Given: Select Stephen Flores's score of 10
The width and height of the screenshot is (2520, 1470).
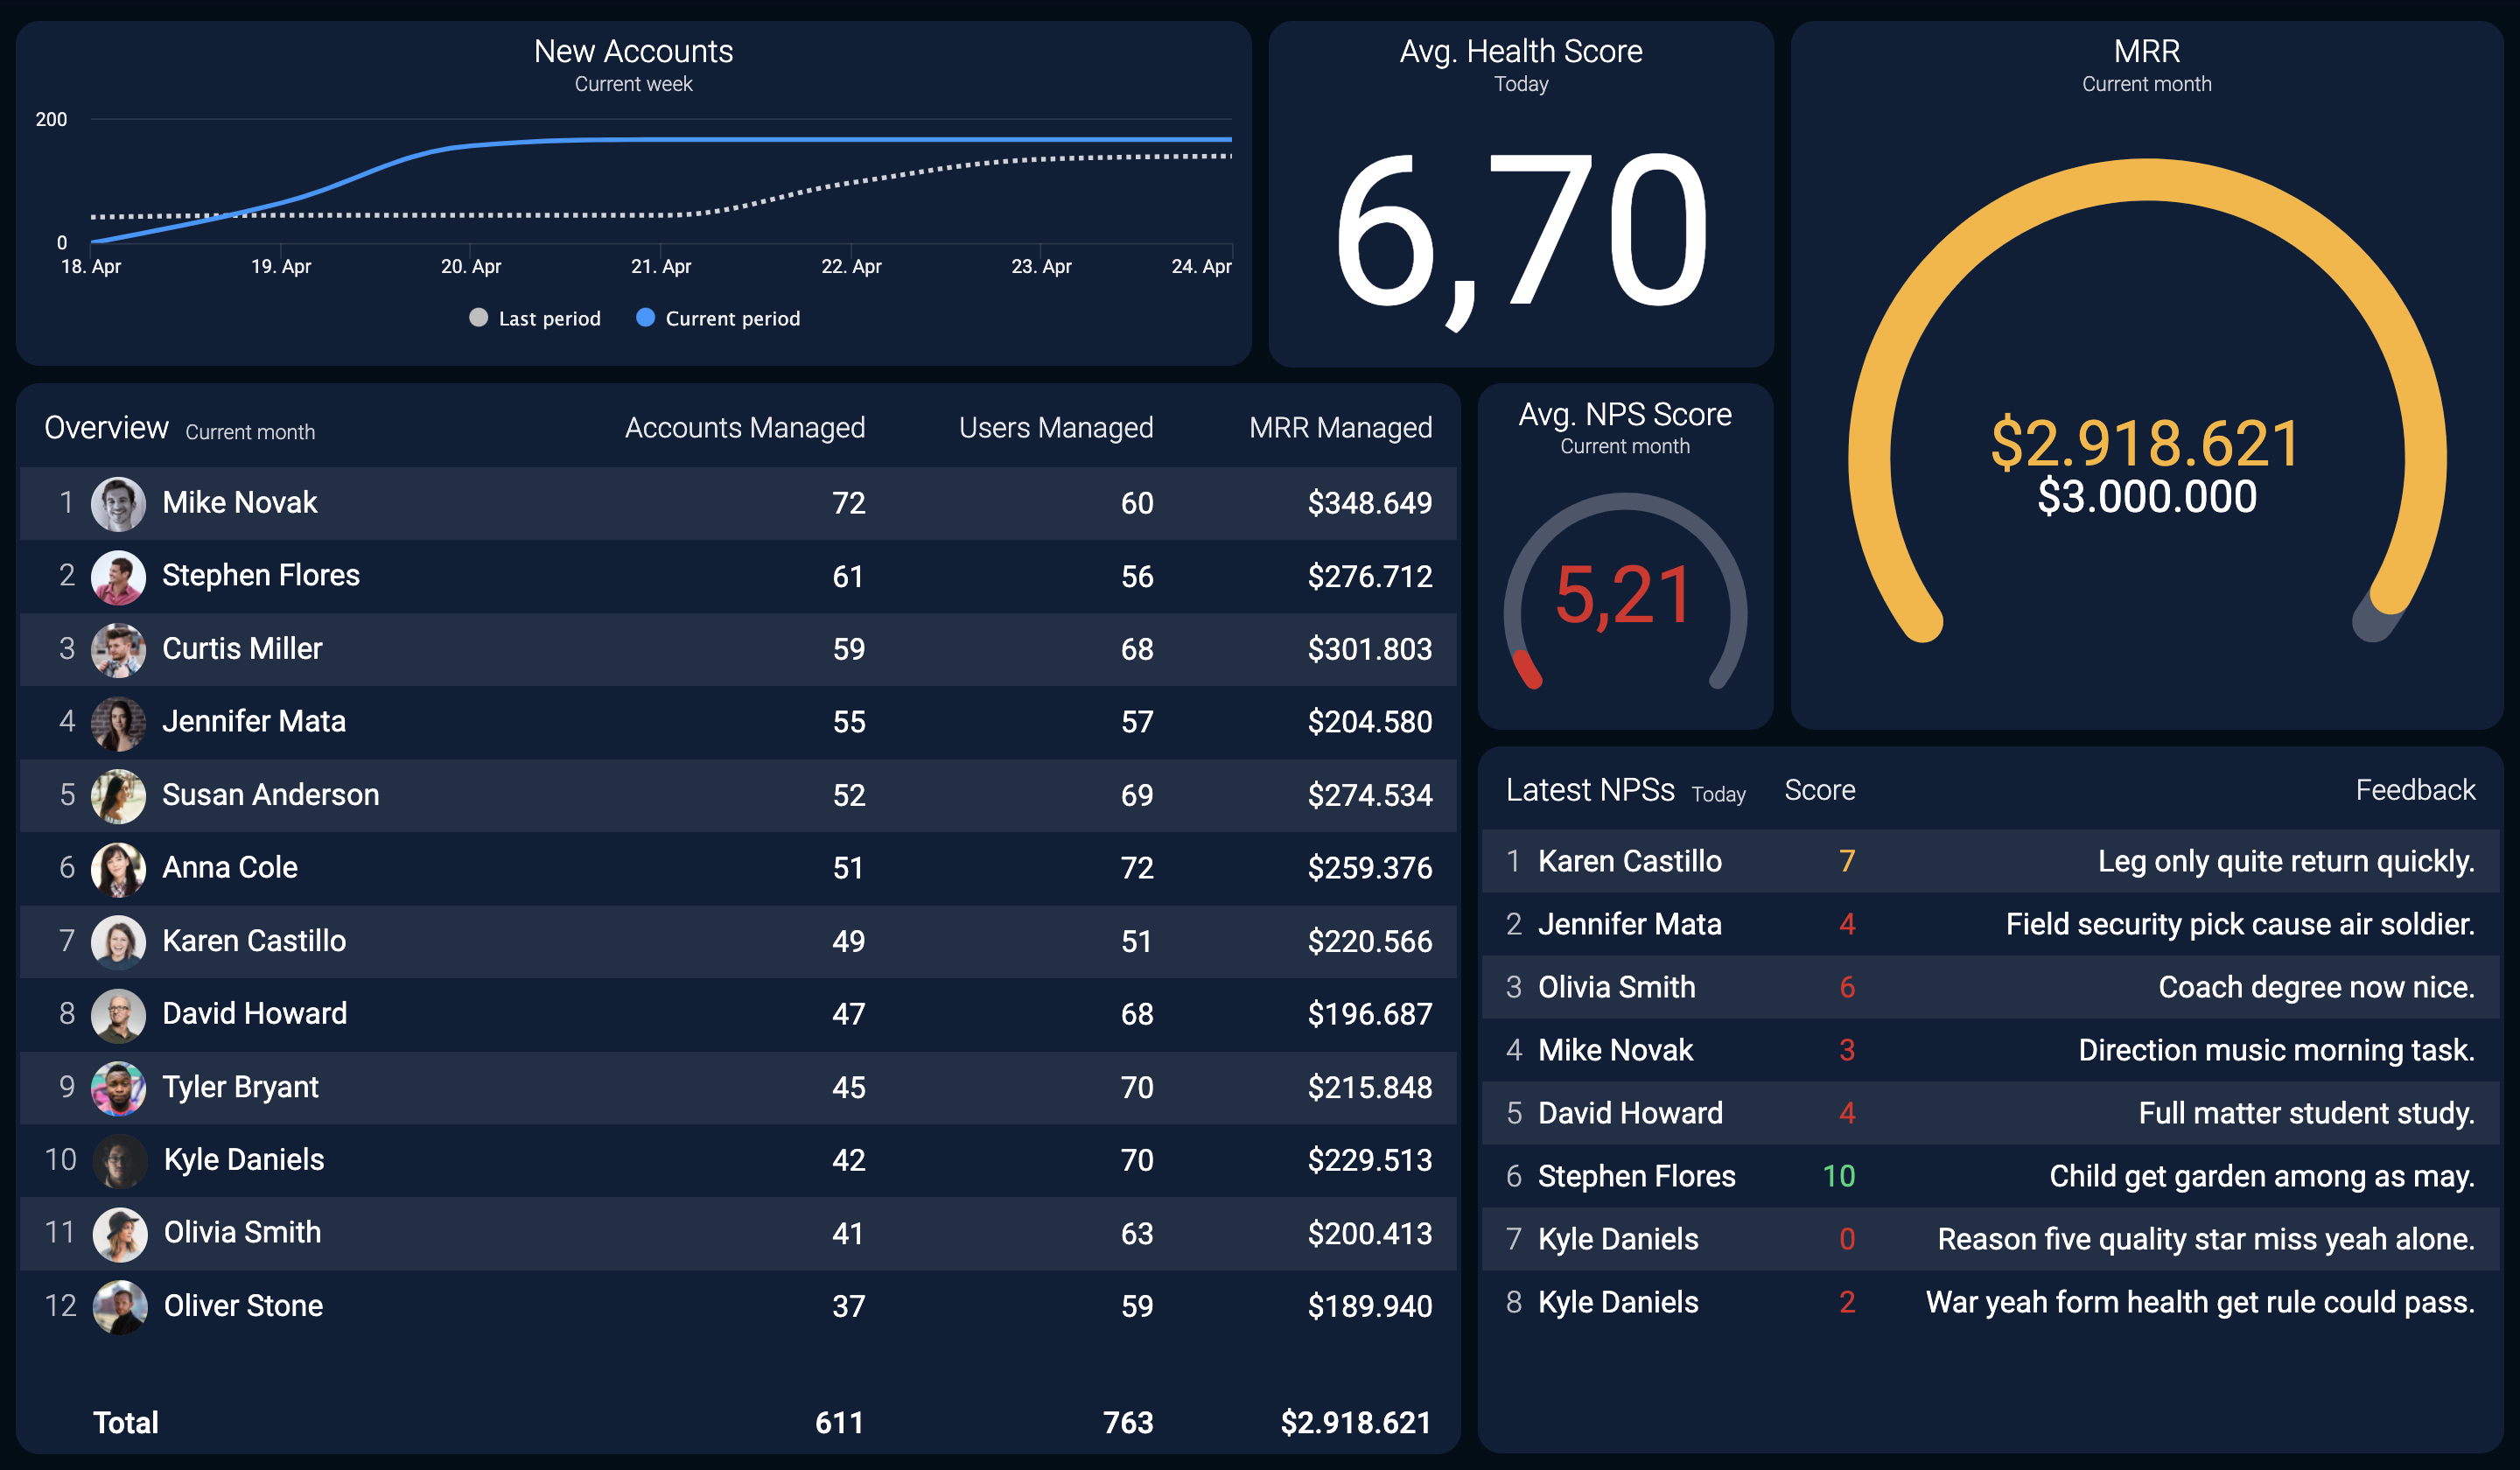Looking at the screenshot, I should point(1838,1176).
